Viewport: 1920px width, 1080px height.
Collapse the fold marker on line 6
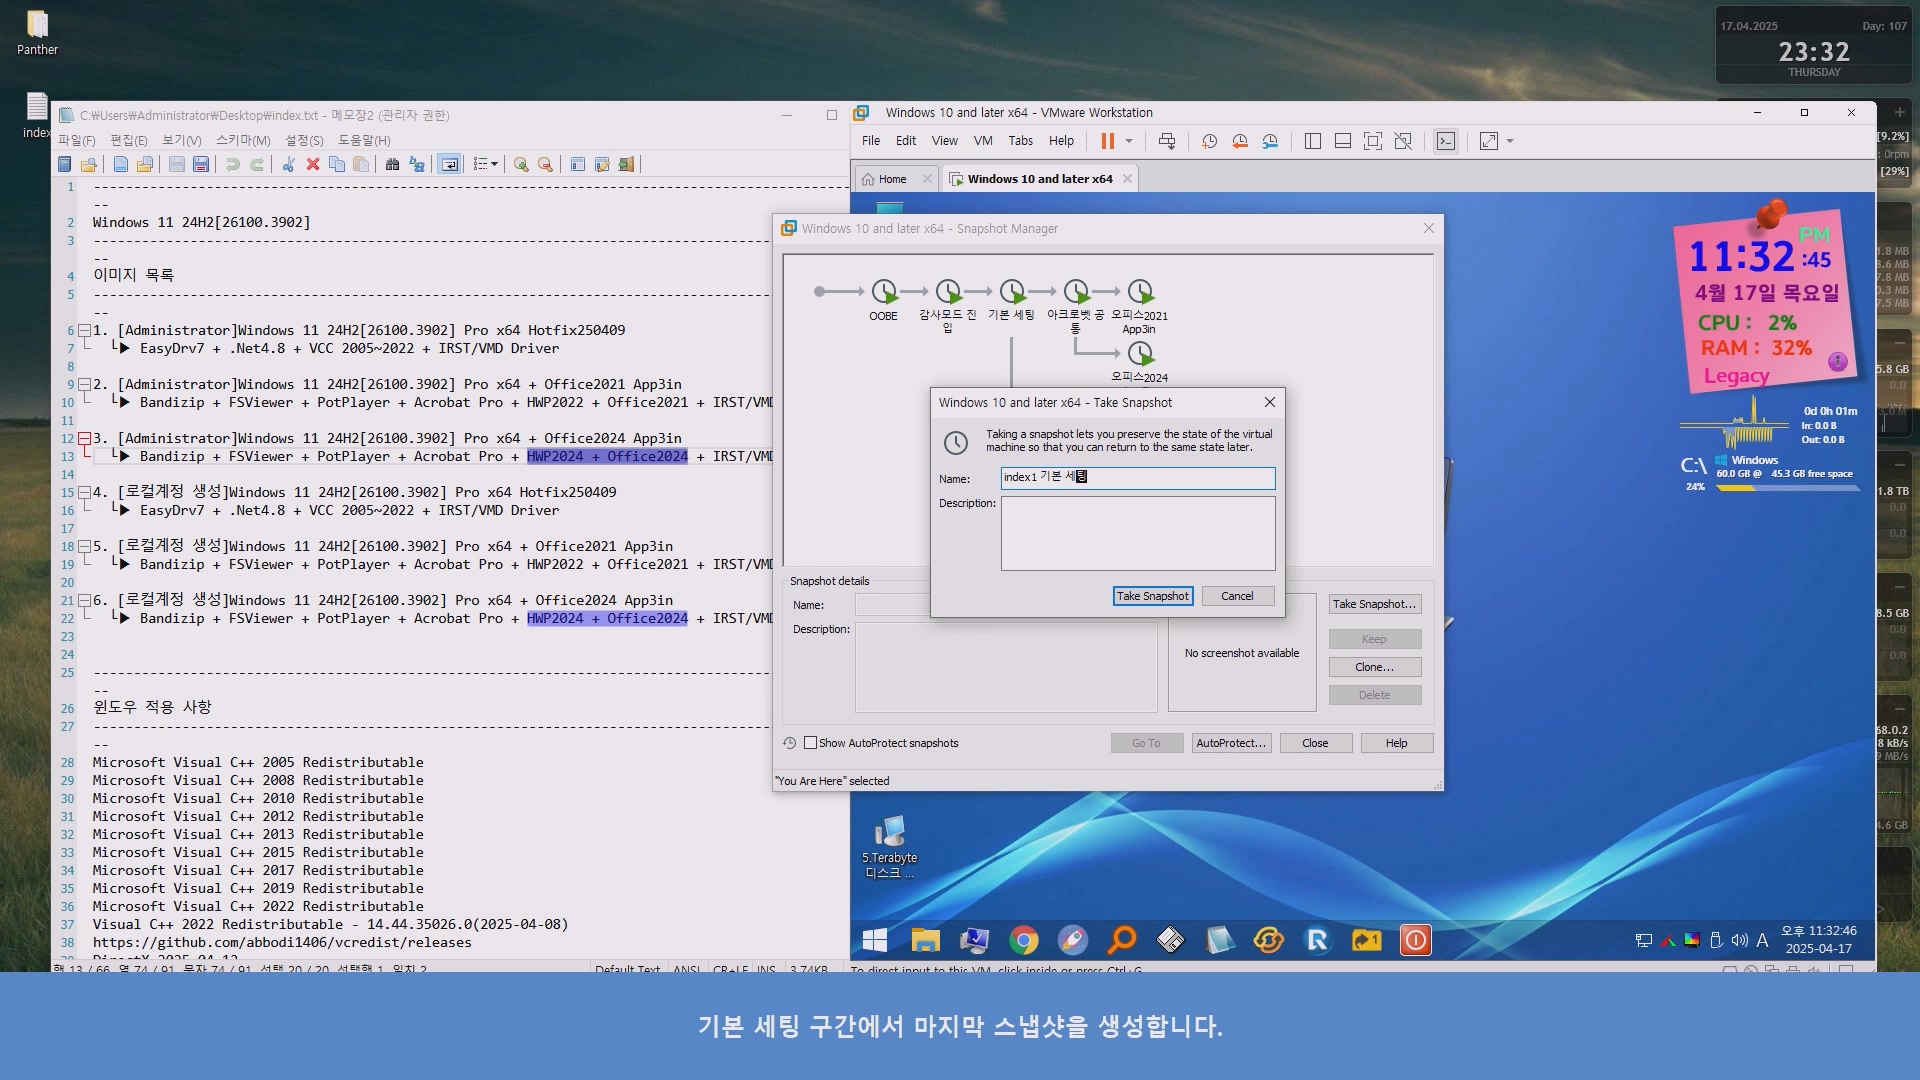click(x=84, y=331)
